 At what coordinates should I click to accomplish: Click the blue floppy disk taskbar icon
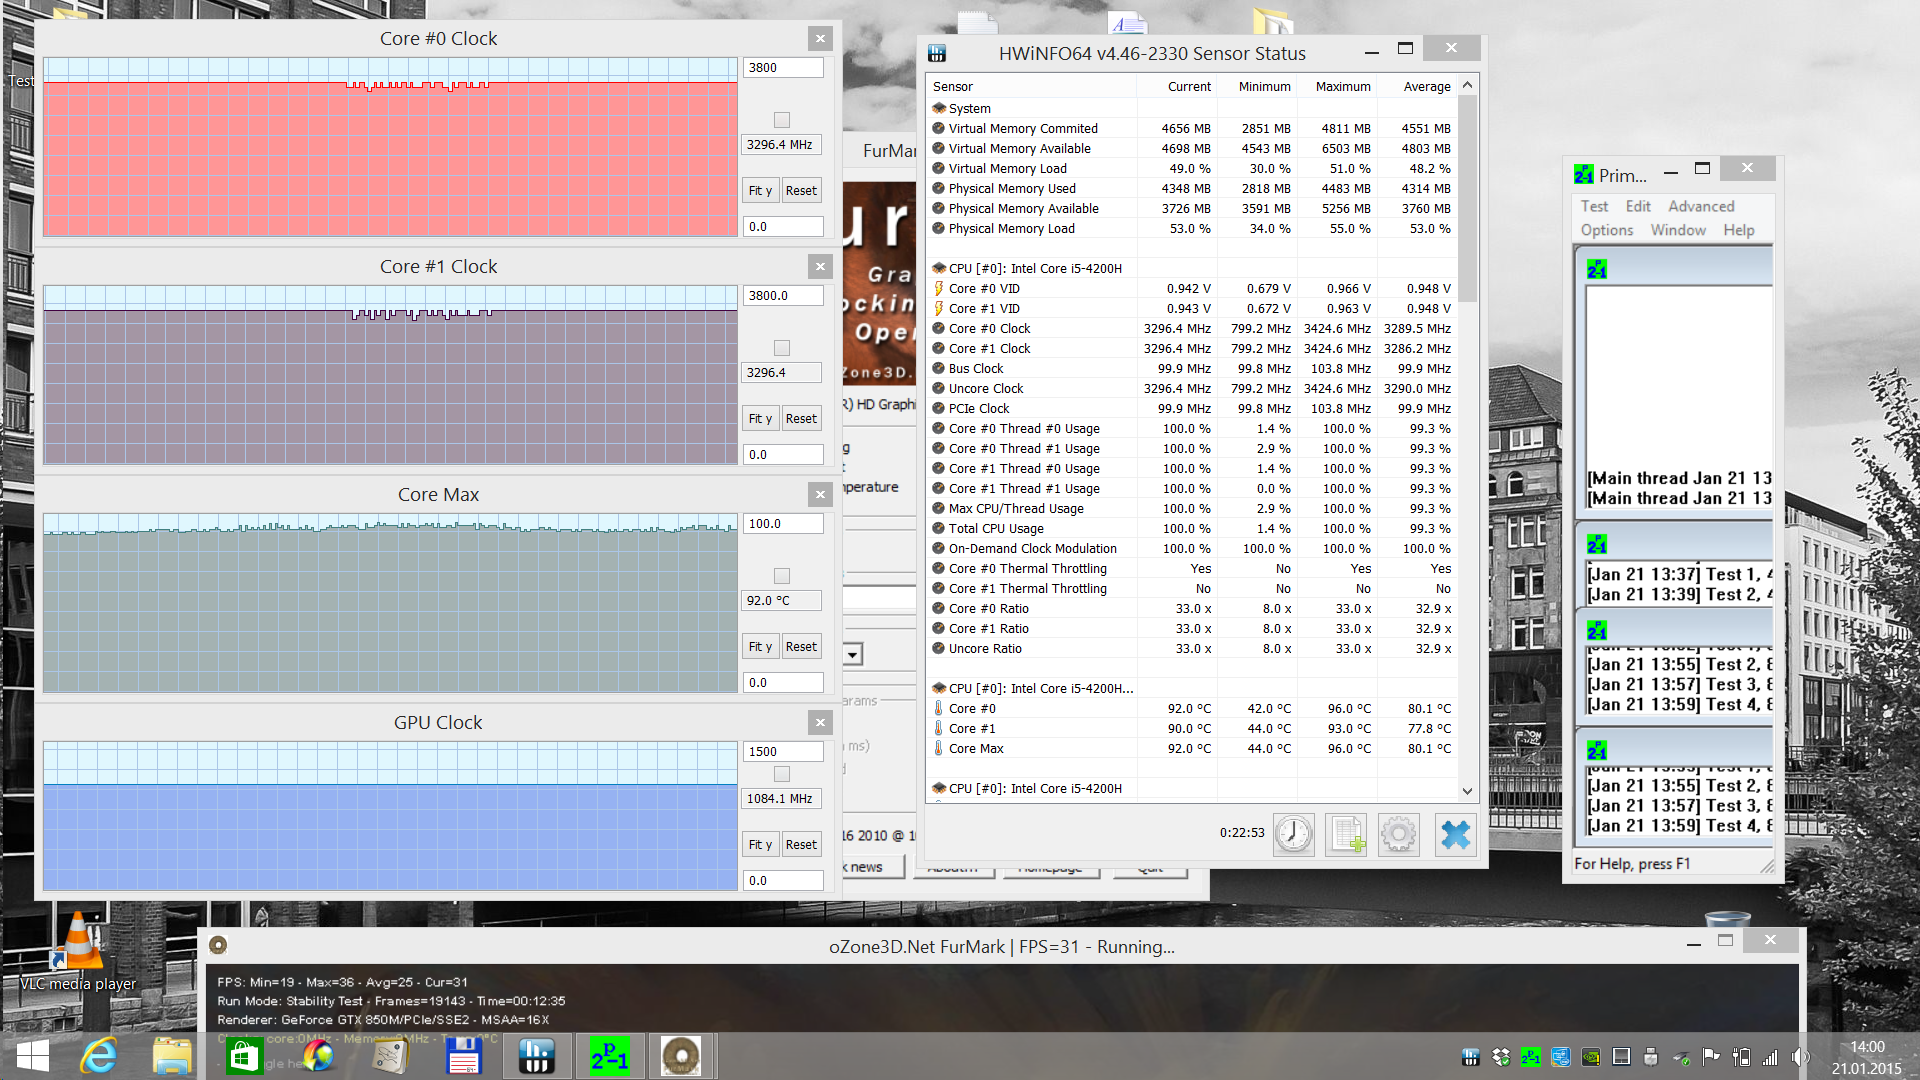point(464,1056)
